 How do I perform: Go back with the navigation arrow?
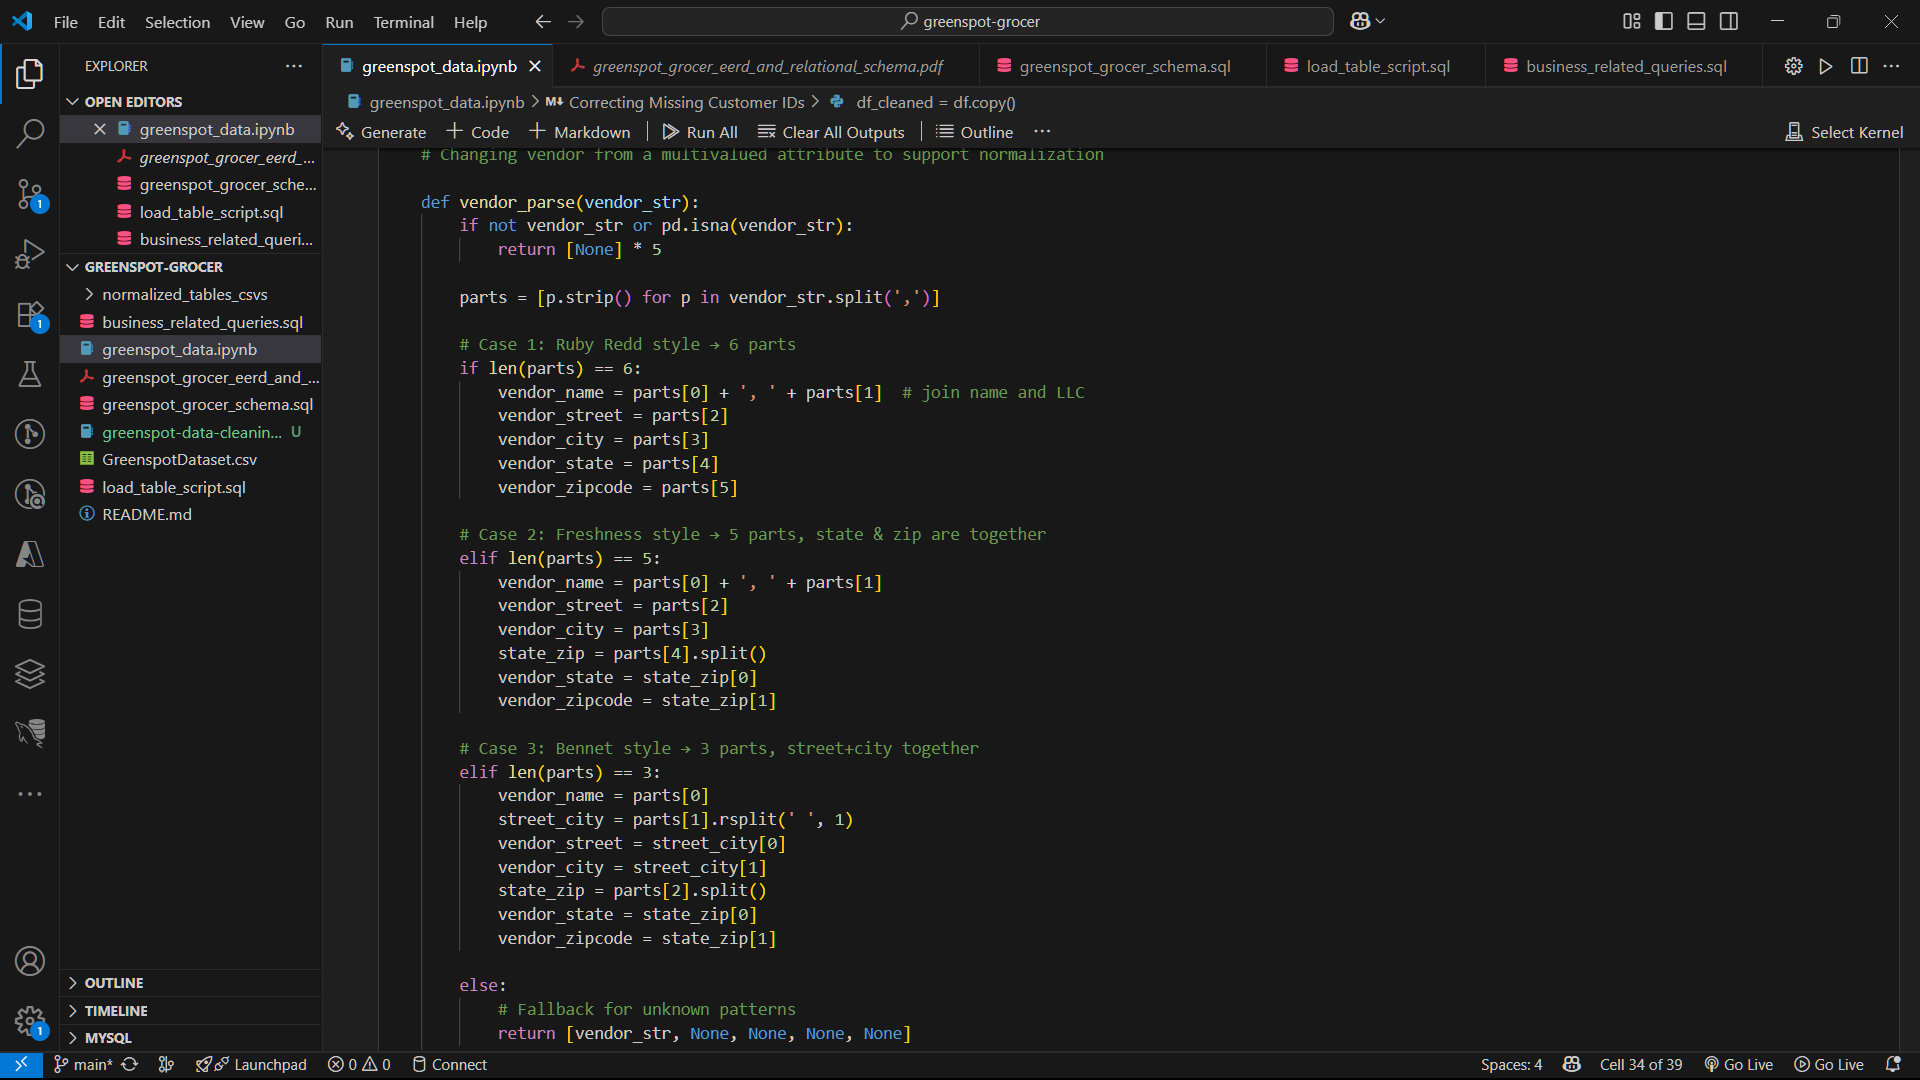tap(543, 21)
